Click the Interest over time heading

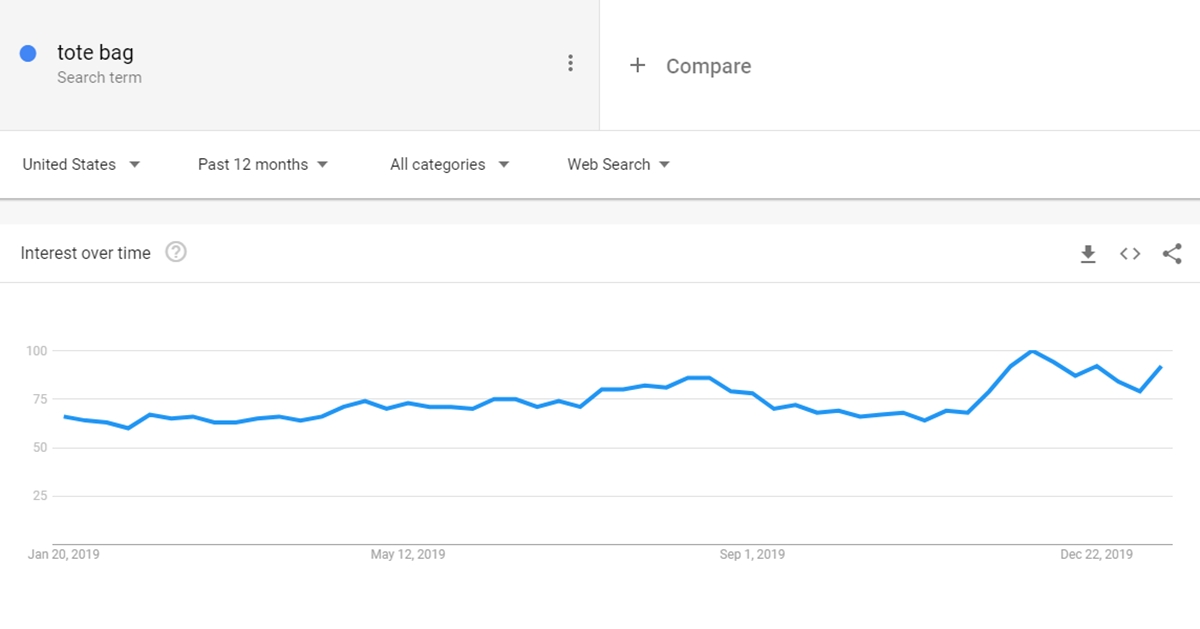(85, 253)
